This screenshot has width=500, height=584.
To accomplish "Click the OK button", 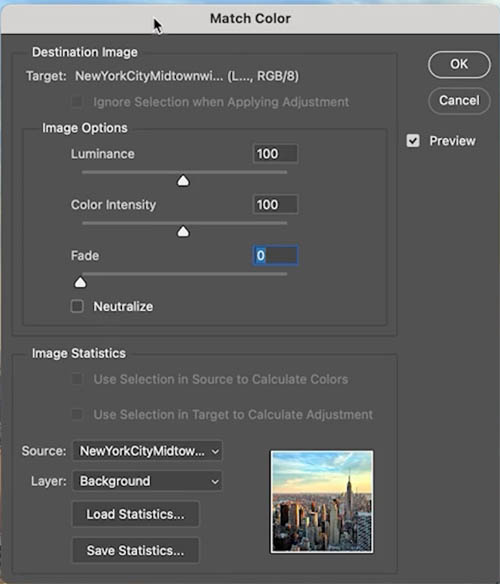I will point(459,64).
